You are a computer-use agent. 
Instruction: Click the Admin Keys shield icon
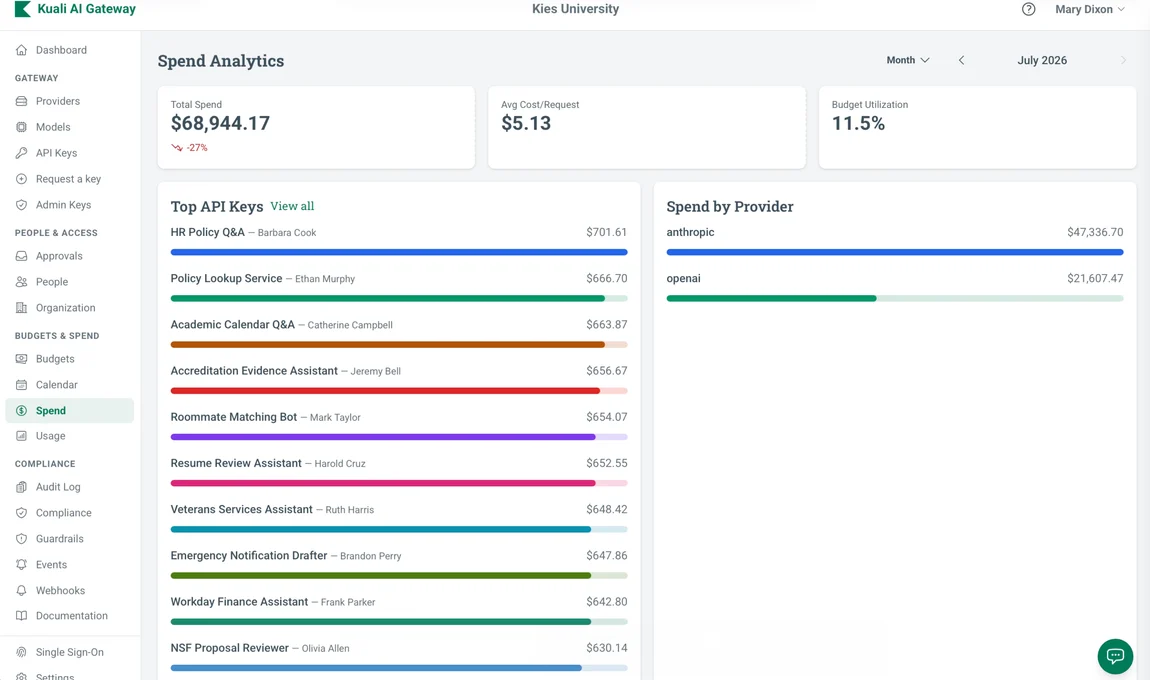21,205
